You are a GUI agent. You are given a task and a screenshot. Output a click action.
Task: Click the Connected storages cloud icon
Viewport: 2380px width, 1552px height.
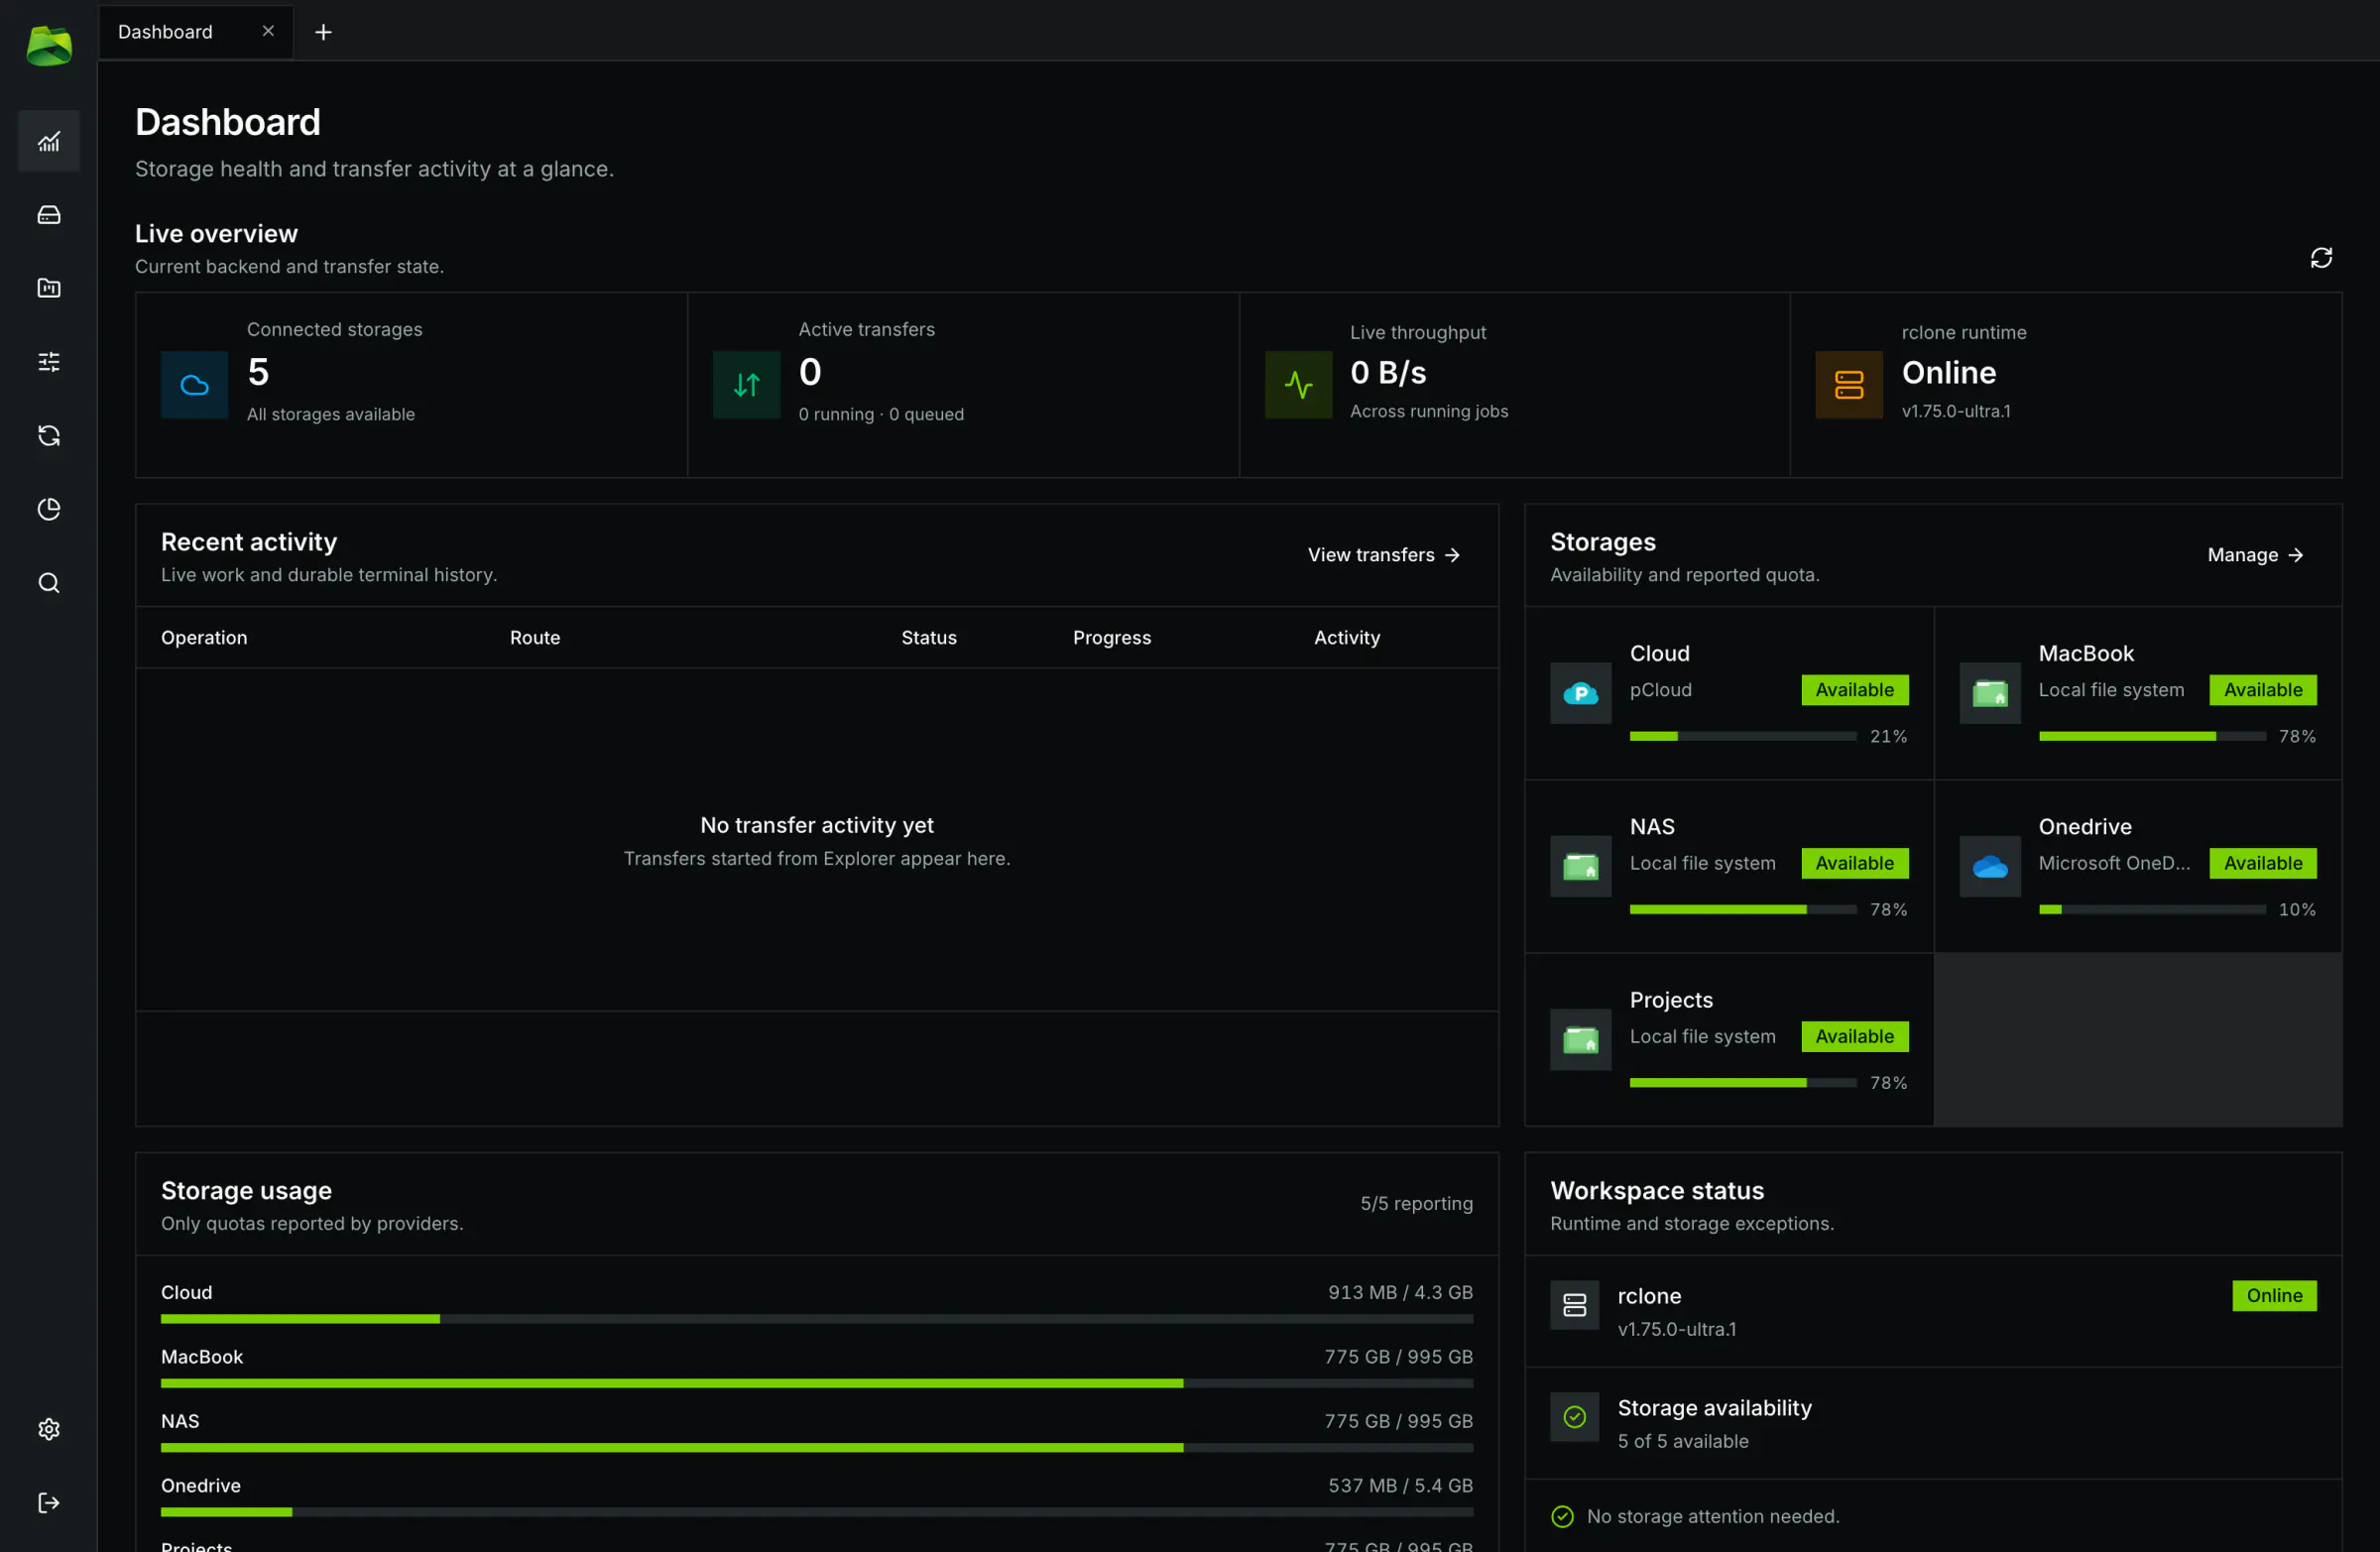pos(194,385)
